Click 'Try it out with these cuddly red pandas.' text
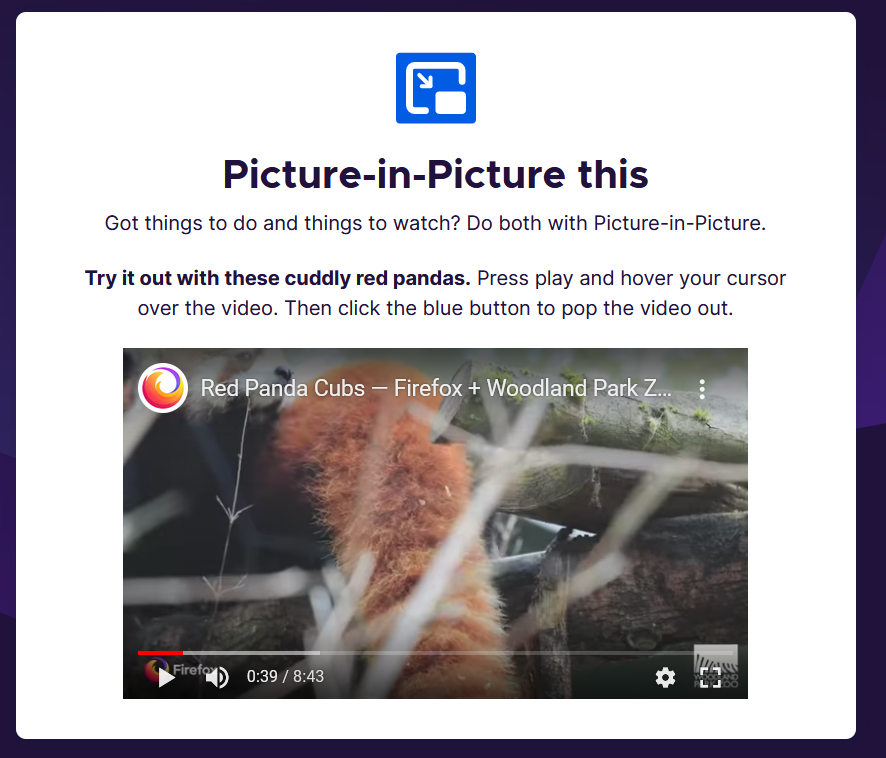The height and width of the screenshot is (758, 886). 277,278
